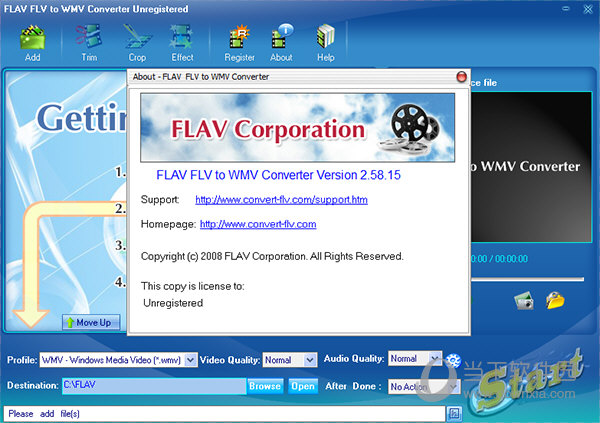
Task: Click the Unregistered license text
Action: click(x=173, y=303)
